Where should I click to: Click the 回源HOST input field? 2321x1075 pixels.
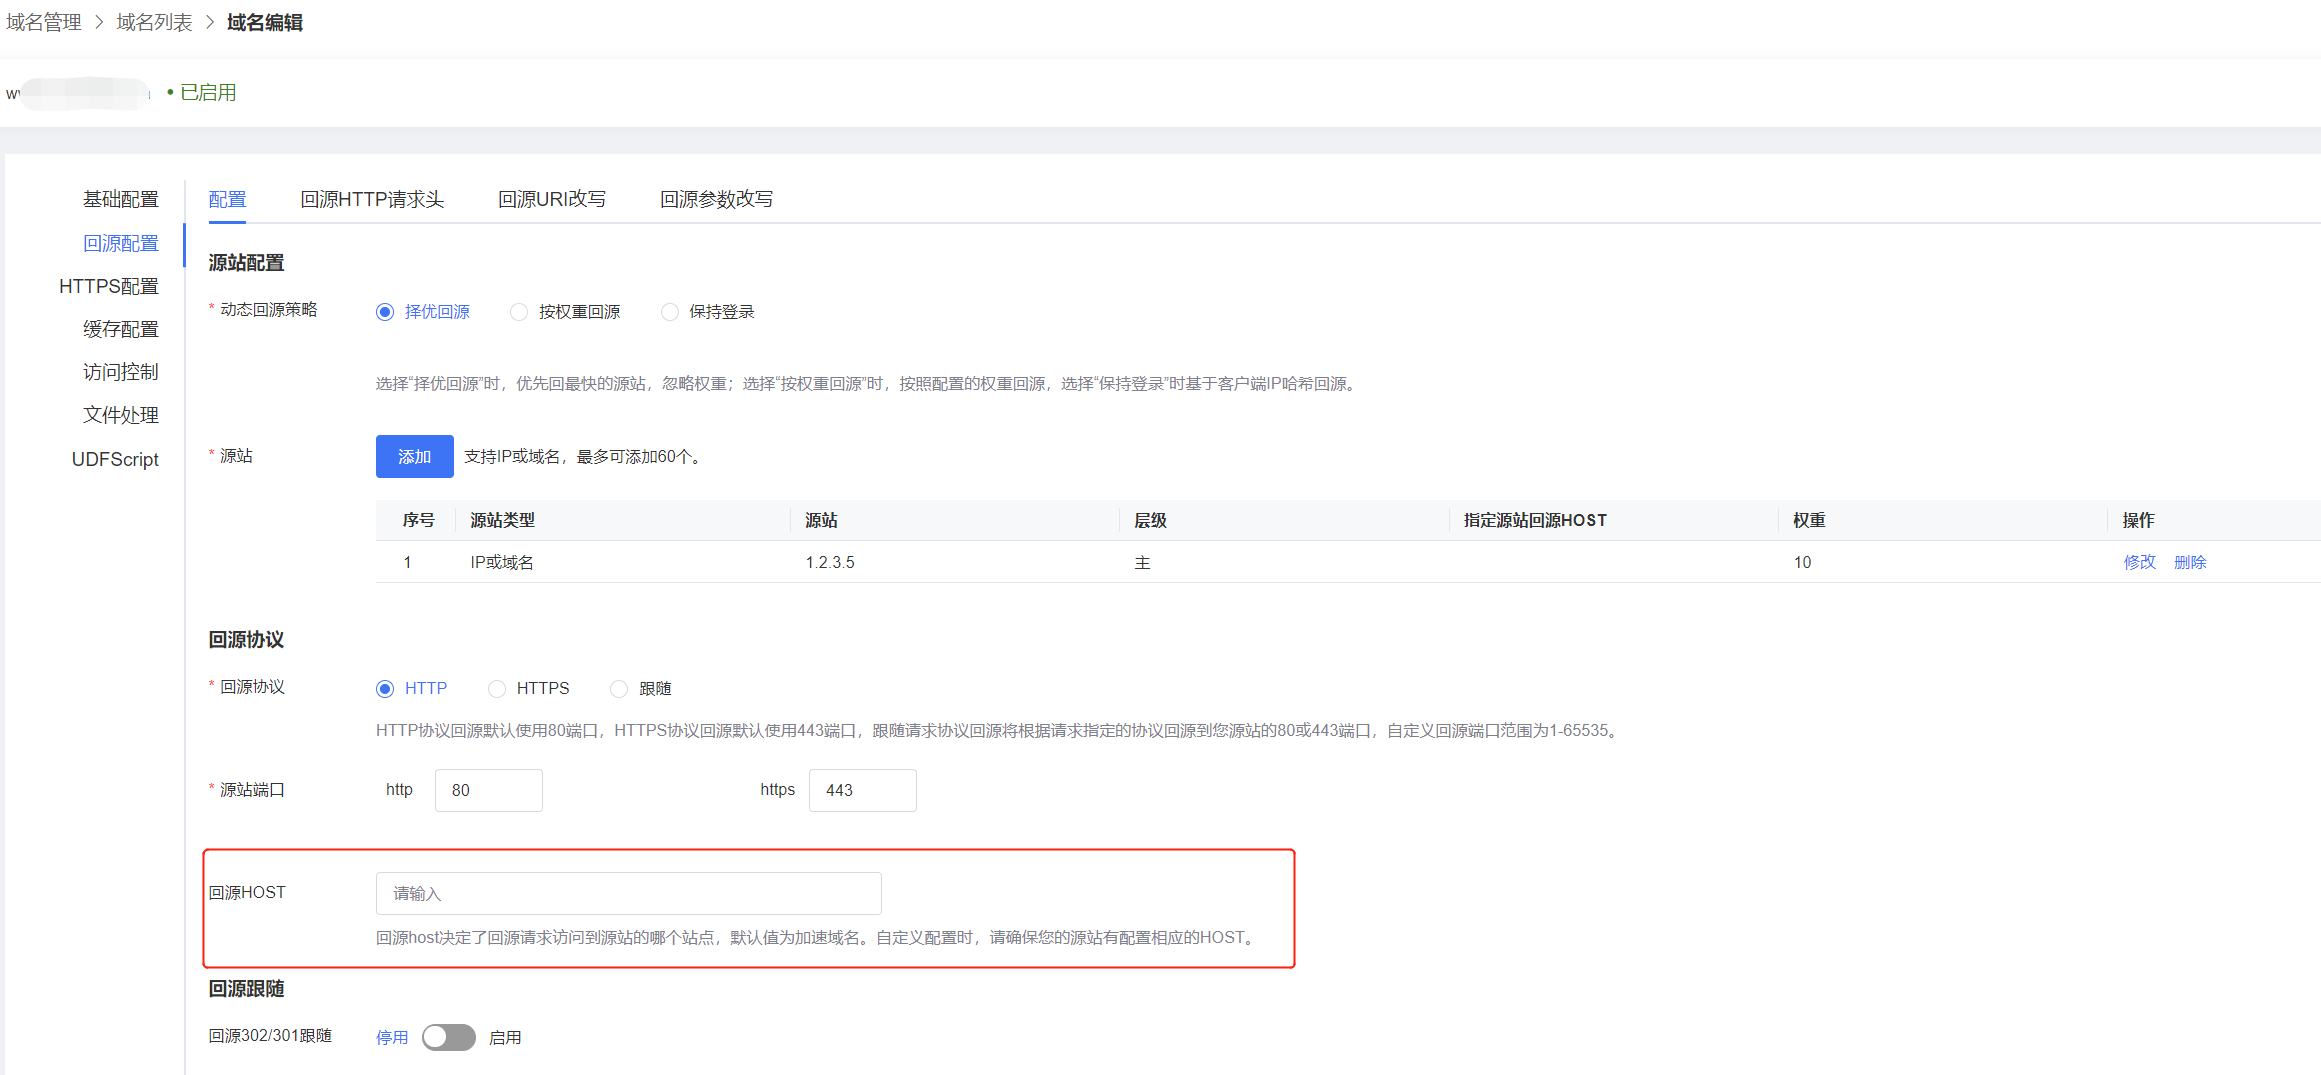[x=629, y=893]
